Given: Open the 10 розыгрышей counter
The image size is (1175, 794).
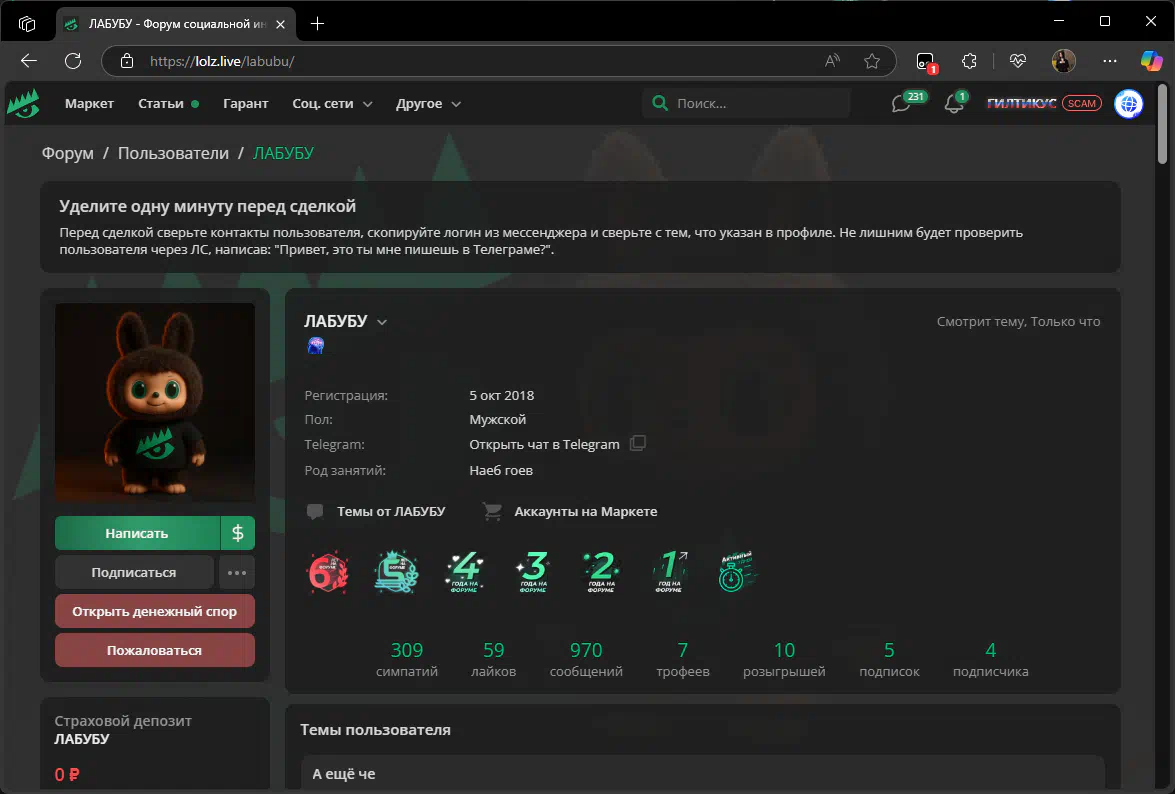Looking at the screenshot, I should coord(784,659).
